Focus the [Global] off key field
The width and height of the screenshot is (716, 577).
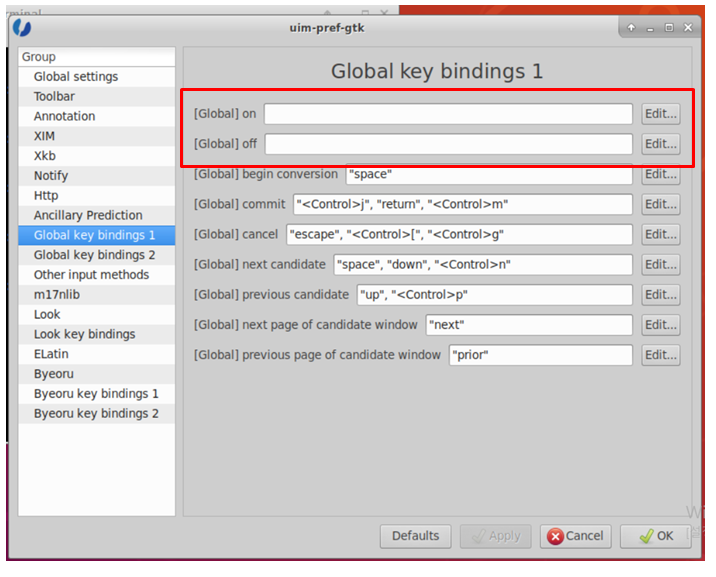448,144
